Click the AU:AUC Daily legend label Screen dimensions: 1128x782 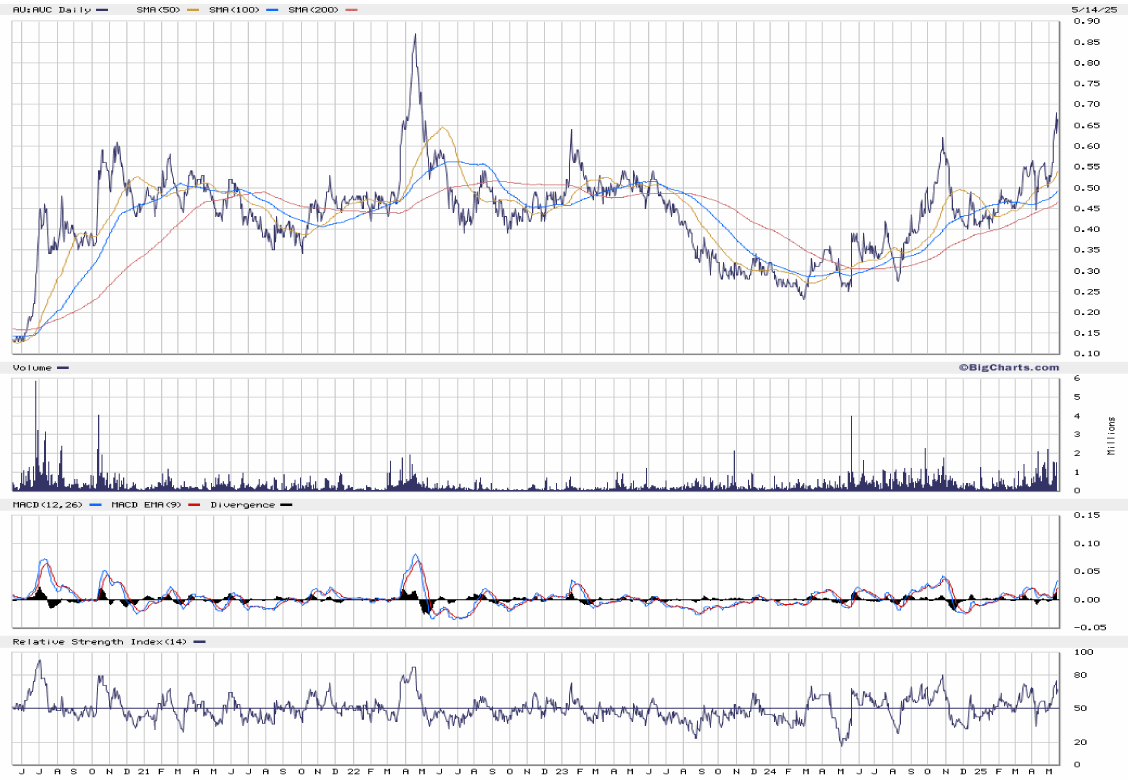[50, 10]
